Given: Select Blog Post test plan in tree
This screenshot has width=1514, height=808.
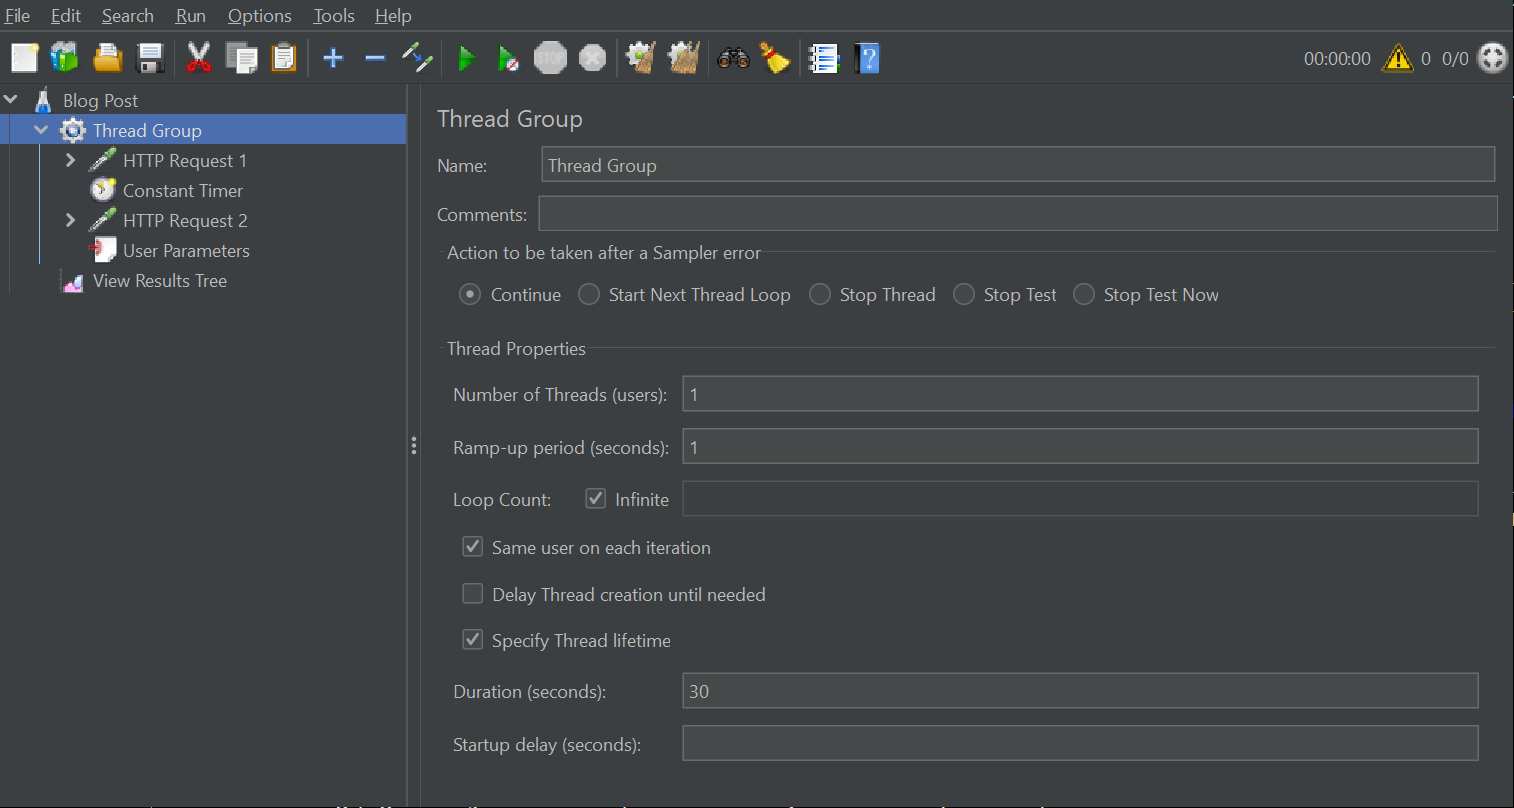Looking at the screenshot, I should point(100,101).
